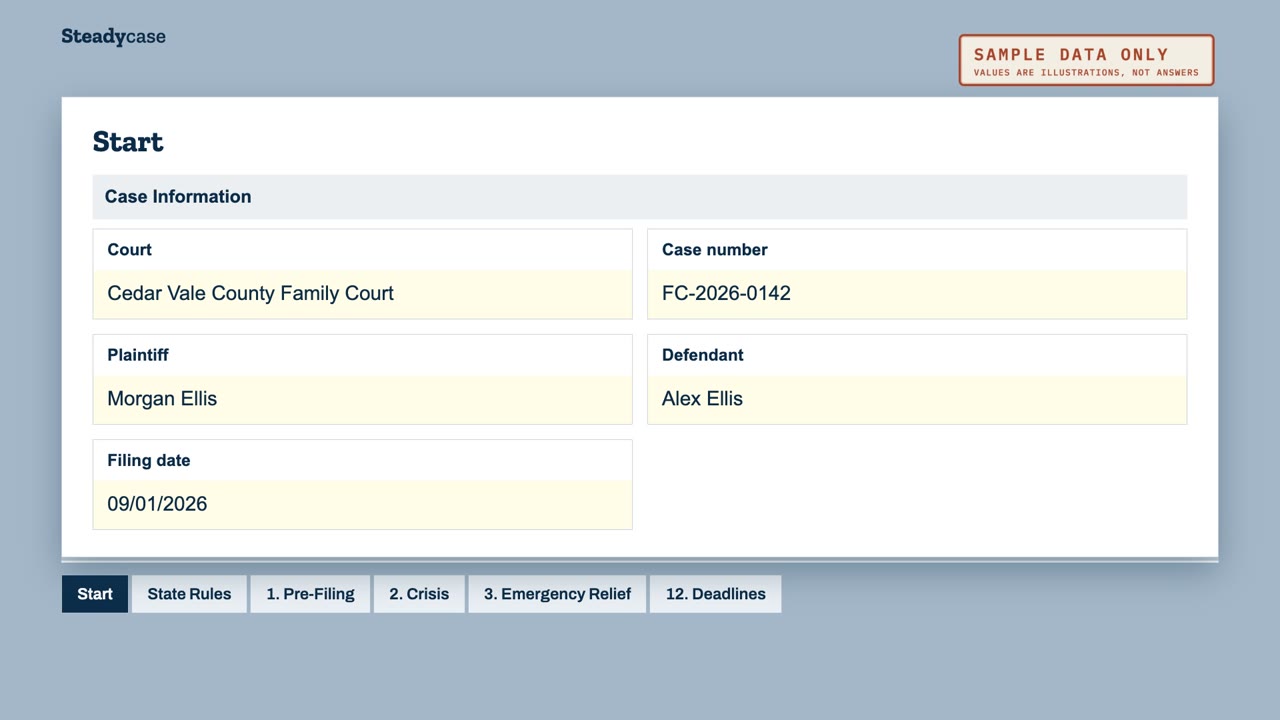Click the Case number input field
The width and height of the screenshot is (1280, 720).
[x=917, y=294]
